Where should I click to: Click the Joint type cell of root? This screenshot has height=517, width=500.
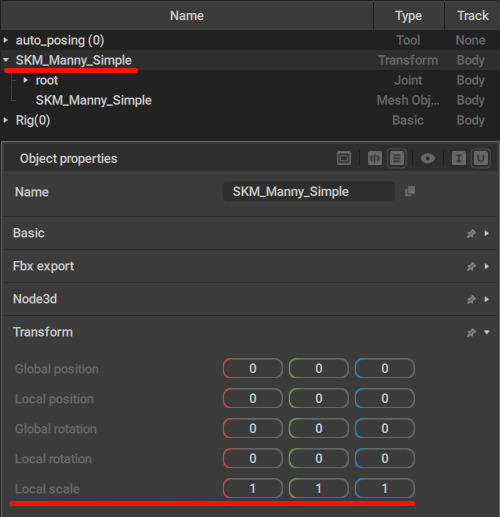click(408, 80)
